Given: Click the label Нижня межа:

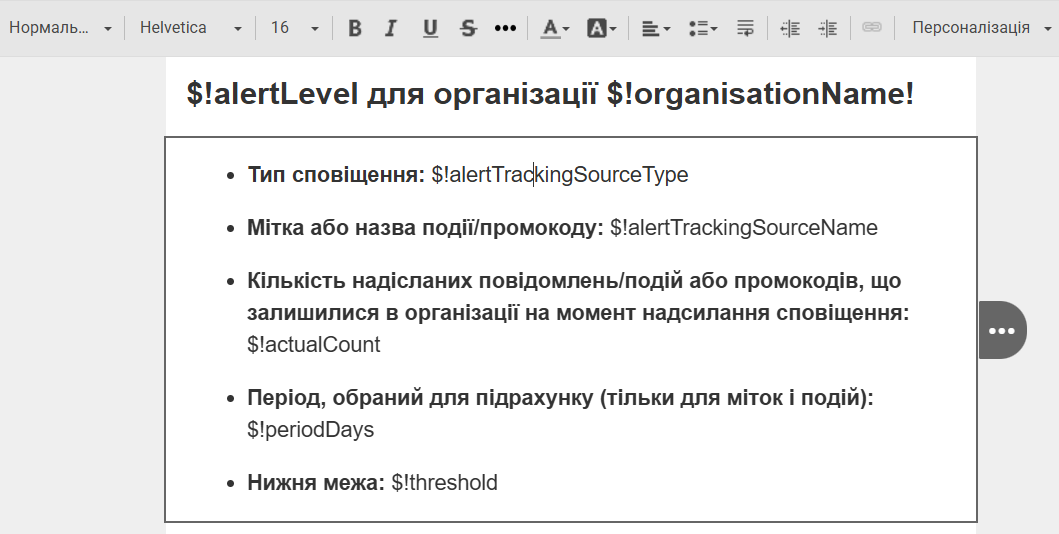Looking at the screenshot, I should click(316, 483).
